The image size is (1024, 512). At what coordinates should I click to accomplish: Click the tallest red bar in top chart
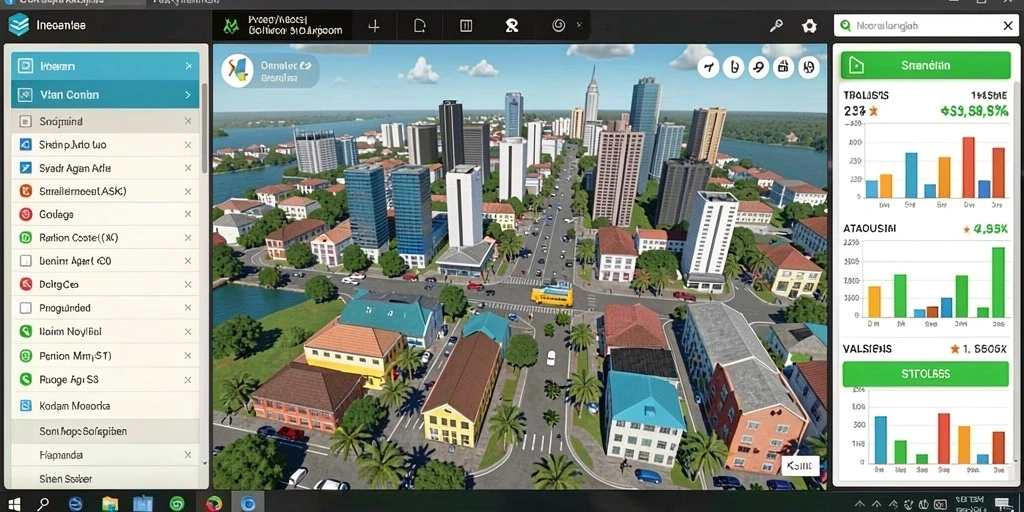(968, 167)
